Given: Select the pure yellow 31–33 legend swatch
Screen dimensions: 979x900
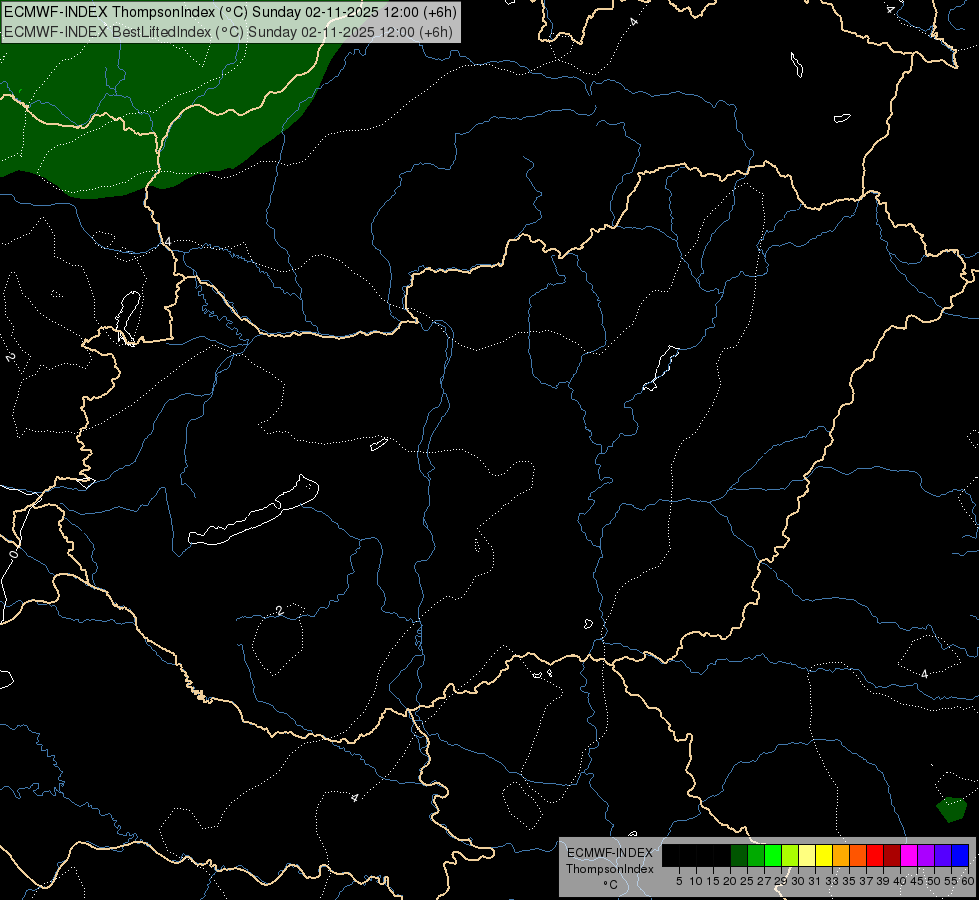Looking at the screenshot, I should [824, 856].
